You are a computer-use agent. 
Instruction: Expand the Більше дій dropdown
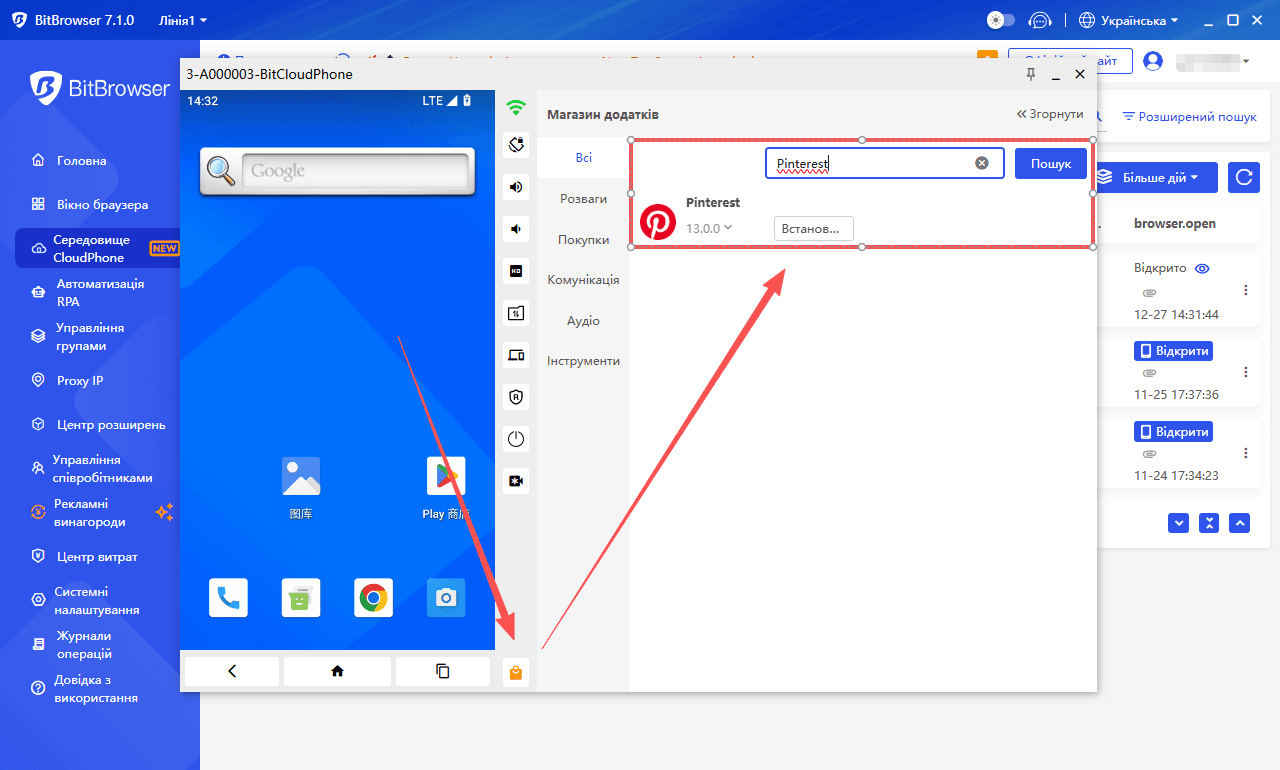point(1156,177)
